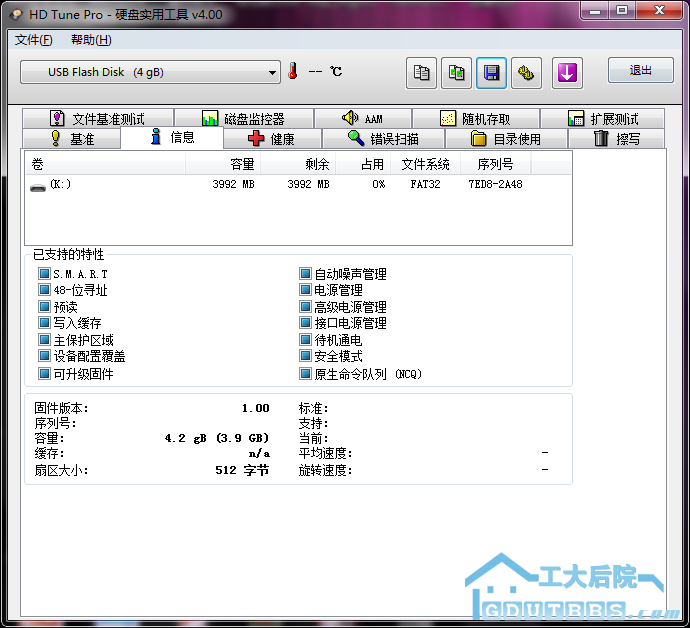
Task: Click the copy info to clipboard icon
Action: [x=421, y=73]
